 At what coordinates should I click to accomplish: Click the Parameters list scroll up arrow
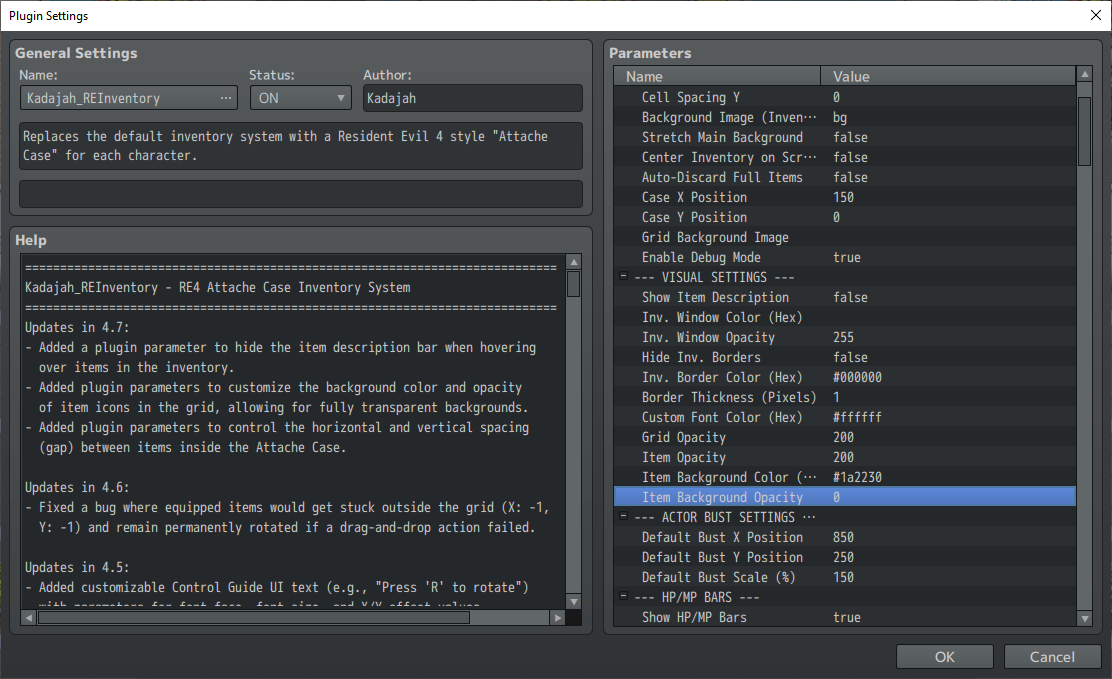click(1084, 74)
